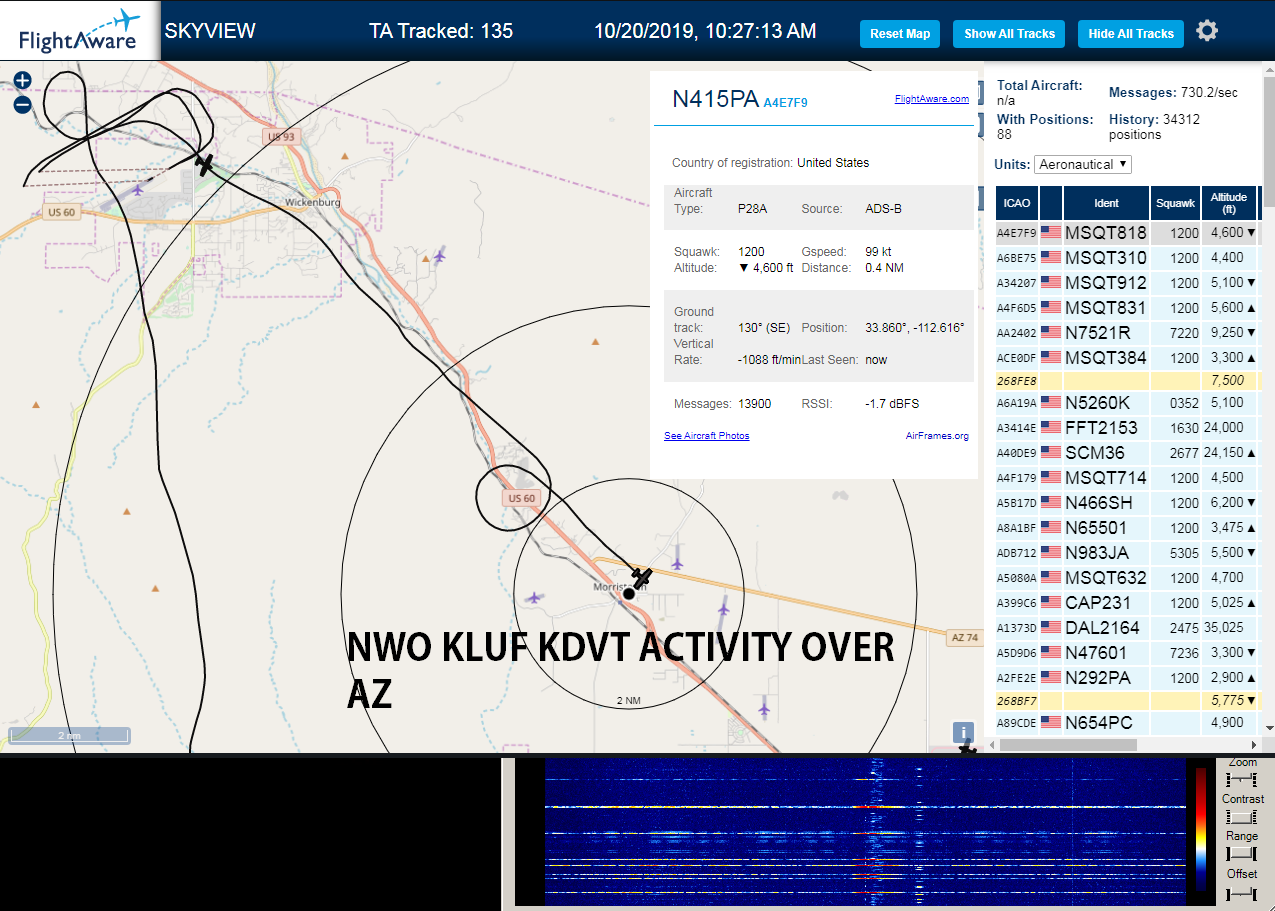Select MSQT714 row in aircraft list
Screen dimensions: 1275x911
pos(1126,478)
